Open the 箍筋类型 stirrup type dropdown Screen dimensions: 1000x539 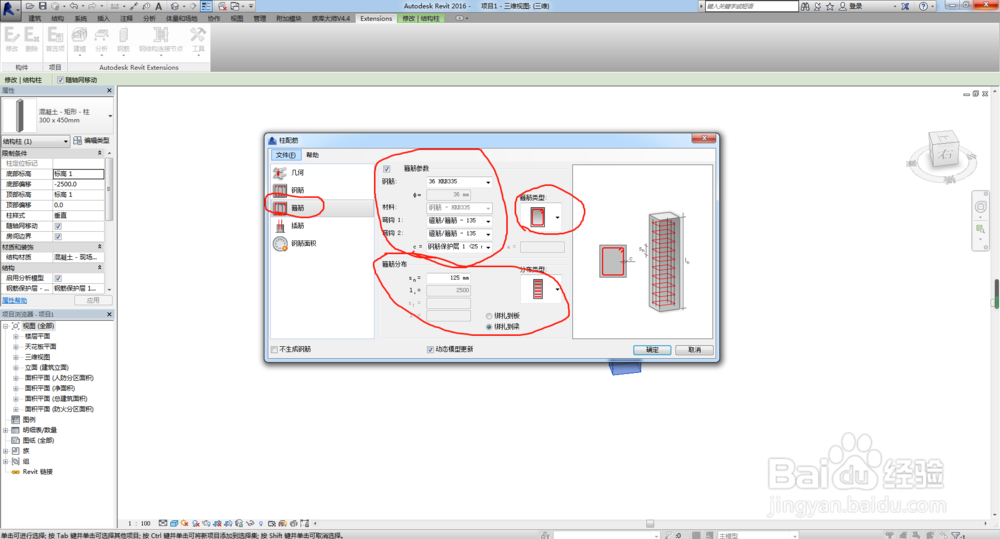tap(557, 218)
